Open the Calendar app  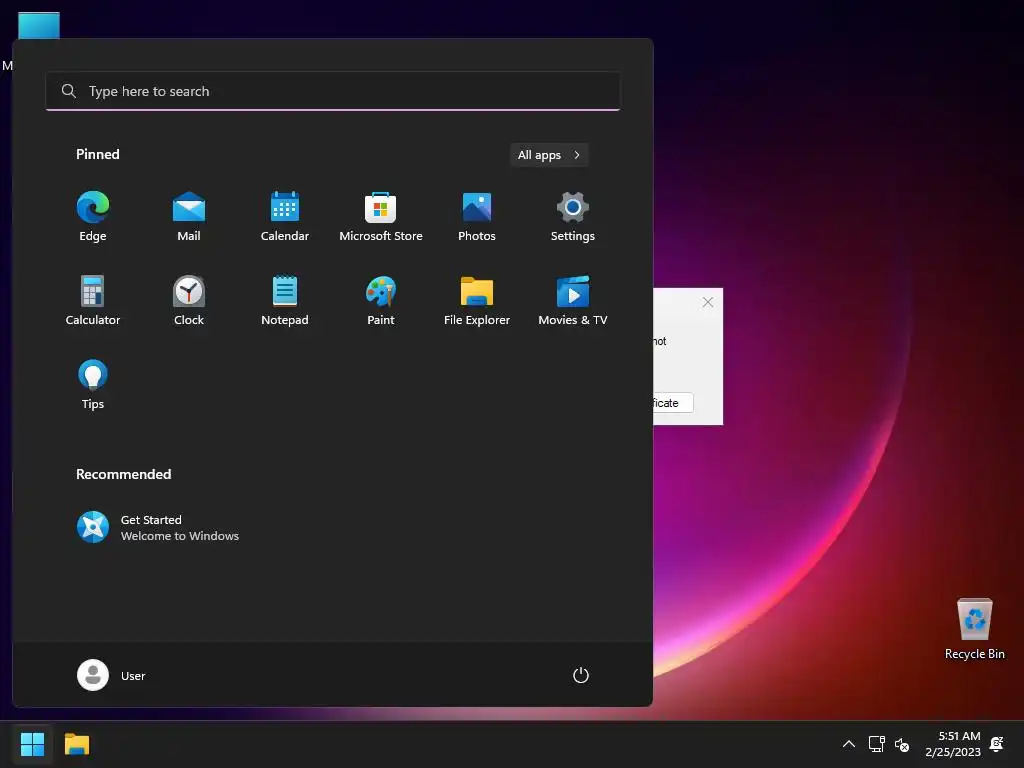point(285,217)
